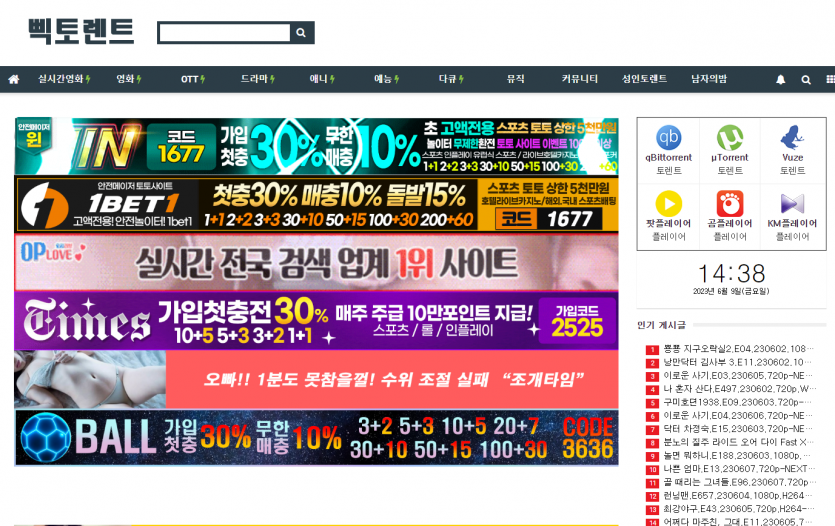Click the magnifier icon in navigation bar
The height and width of the screenshot is (526, 835).
pyautogui.click(x=806, y=79)
